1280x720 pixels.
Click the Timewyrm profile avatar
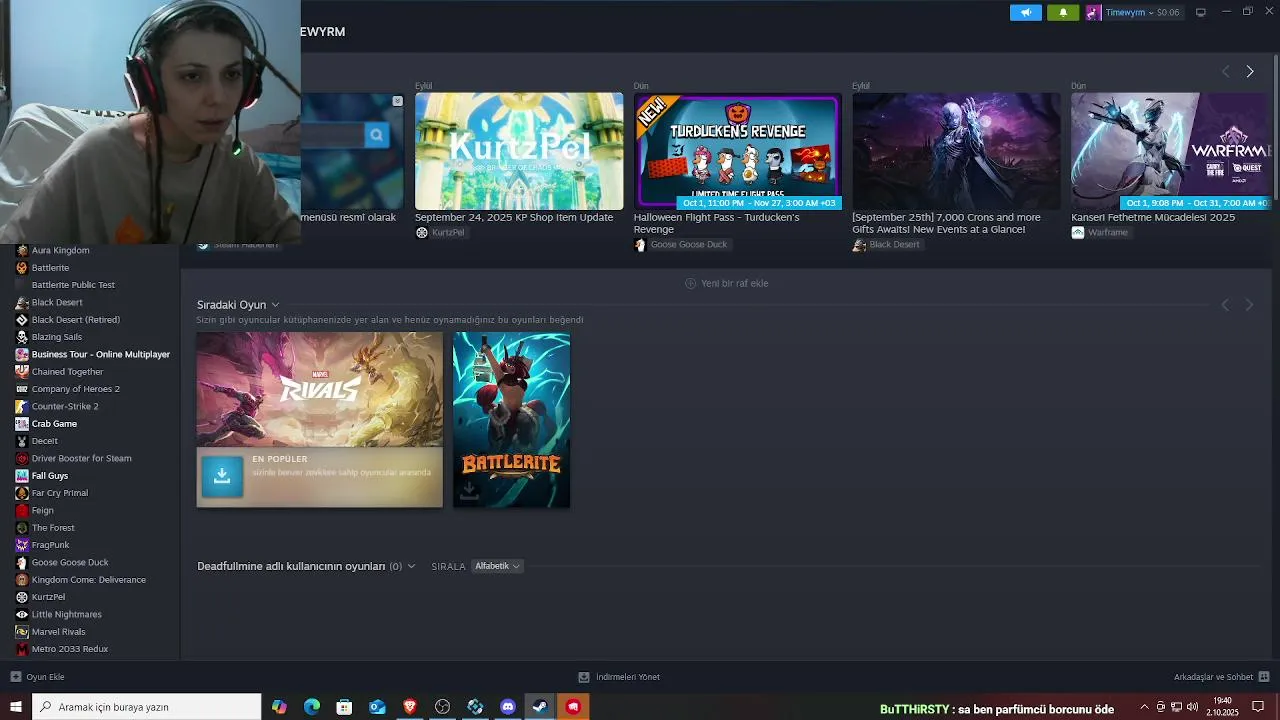coord(1093,12)
